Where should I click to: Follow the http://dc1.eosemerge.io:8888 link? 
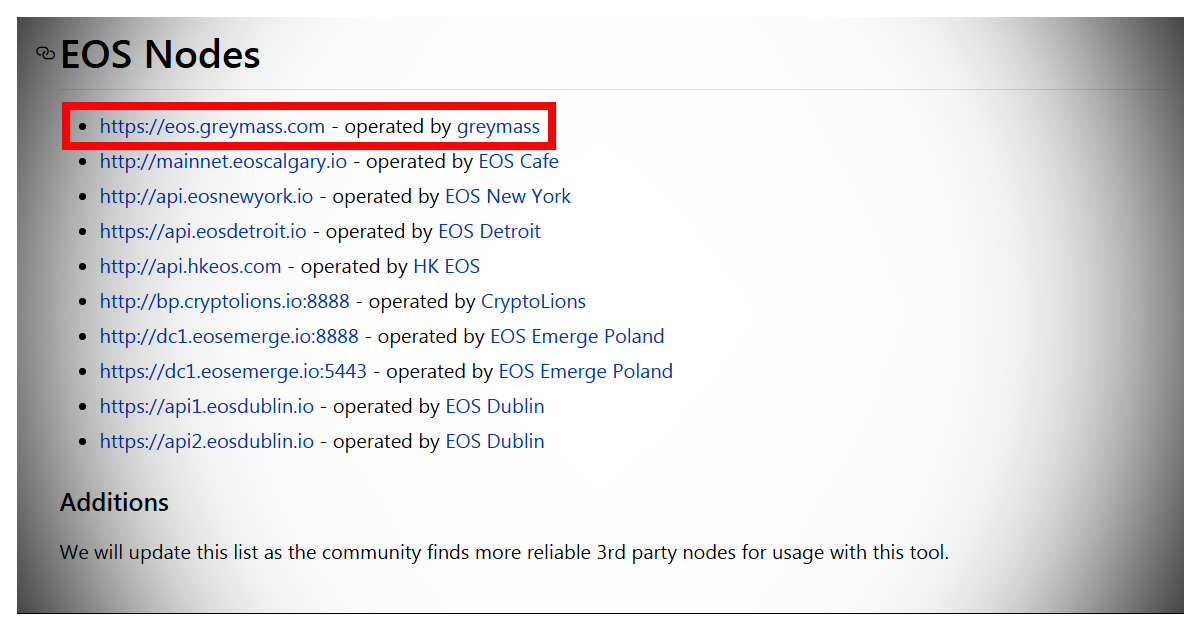pyautogui.click(x=229, y=337)
